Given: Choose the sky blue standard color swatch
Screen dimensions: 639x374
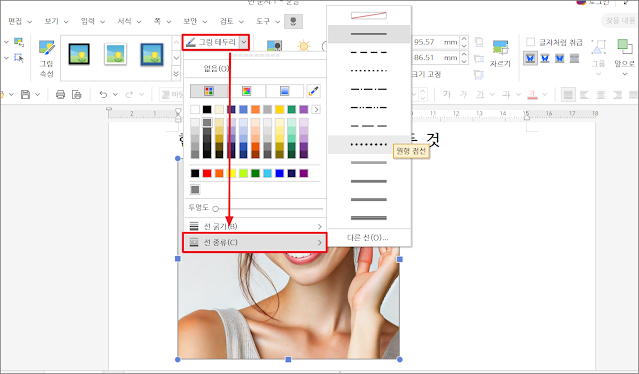Looking at the screenshot, I should 267,174.
